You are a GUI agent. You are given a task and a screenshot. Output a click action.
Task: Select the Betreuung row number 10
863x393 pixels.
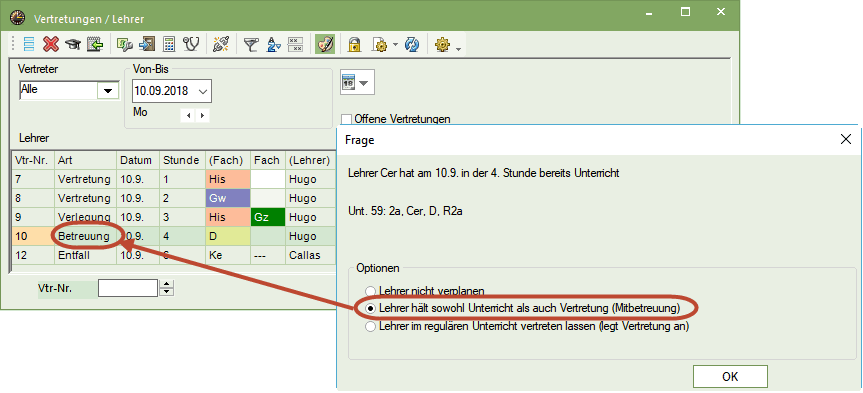pyautogui.click(x=173, y=236)
